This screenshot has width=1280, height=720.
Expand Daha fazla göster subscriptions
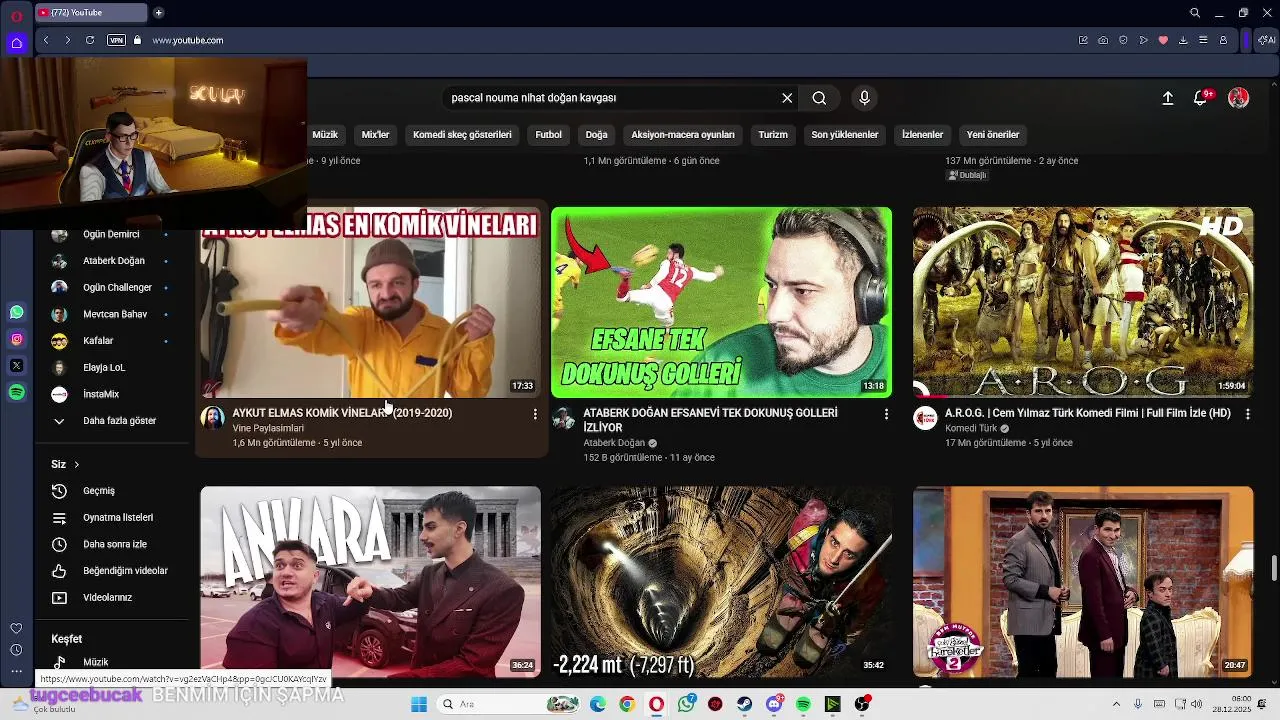tap(112, 421)
